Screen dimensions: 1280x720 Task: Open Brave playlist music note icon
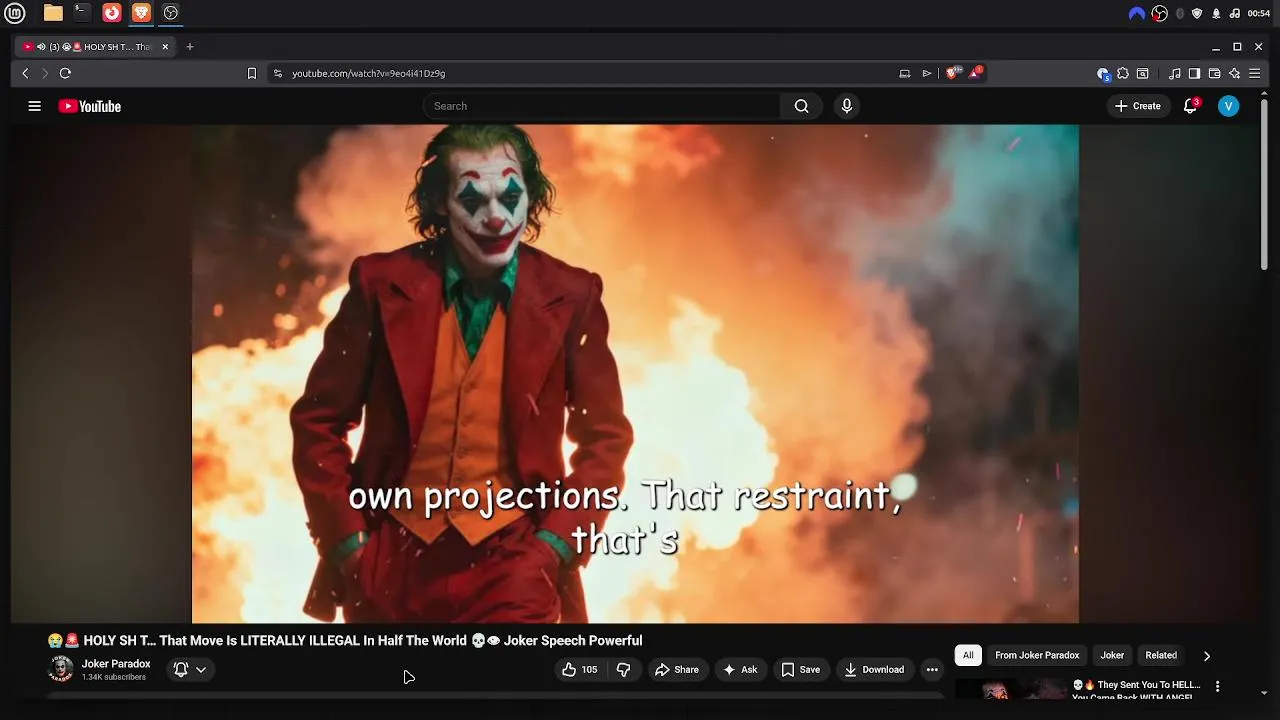(1174, 73)
